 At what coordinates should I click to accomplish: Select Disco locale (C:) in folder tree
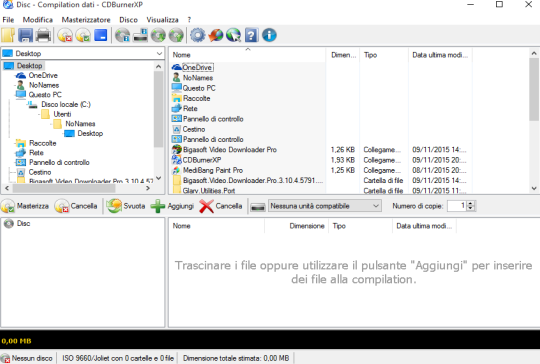click(x=66, y=104)
